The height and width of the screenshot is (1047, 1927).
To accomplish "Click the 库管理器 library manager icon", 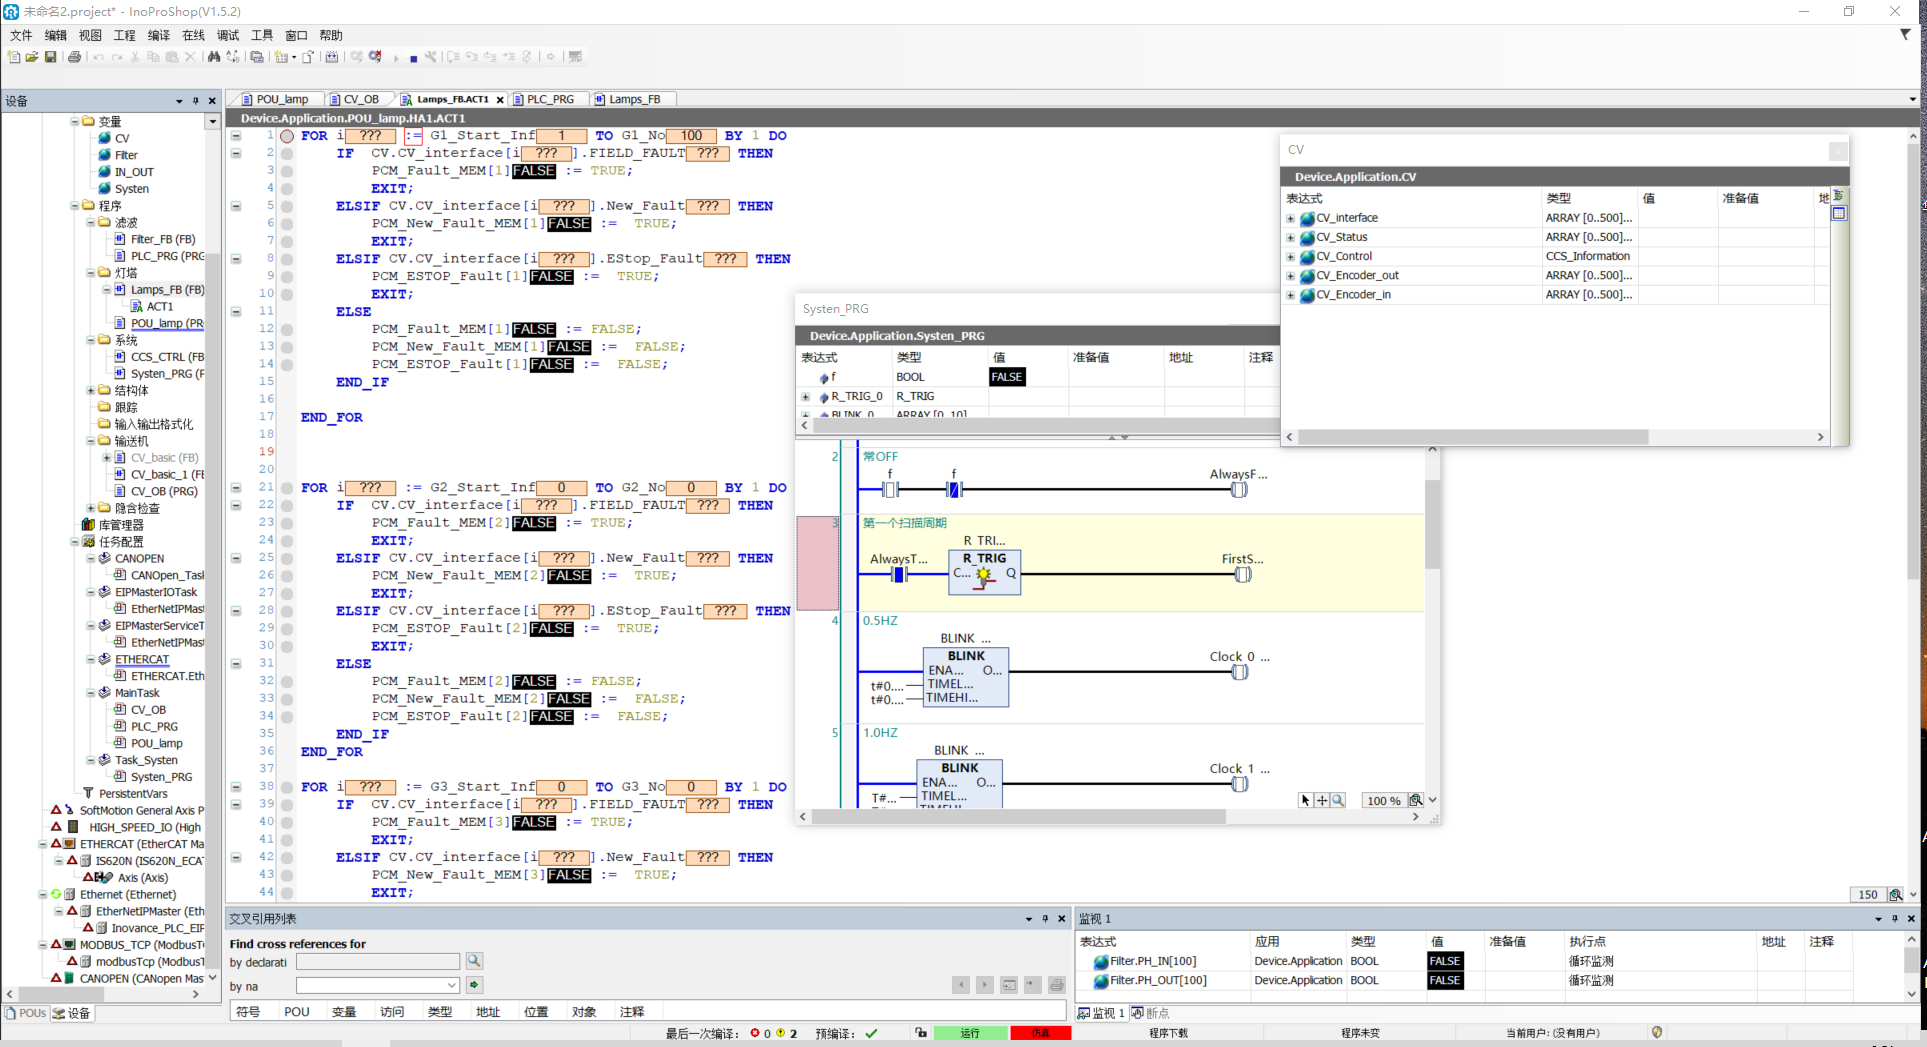I will 88,525.
